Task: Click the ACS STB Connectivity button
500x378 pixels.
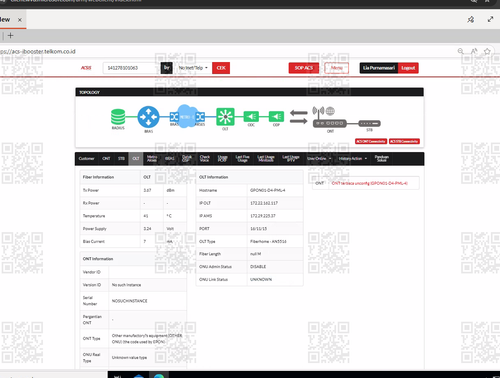Action: (404, 141)
